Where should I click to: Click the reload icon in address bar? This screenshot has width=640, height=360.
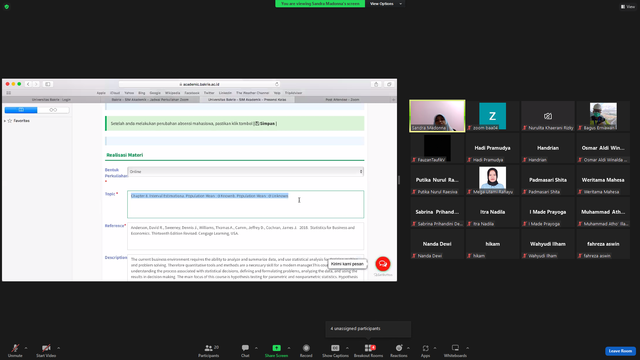tap(277, 84)
